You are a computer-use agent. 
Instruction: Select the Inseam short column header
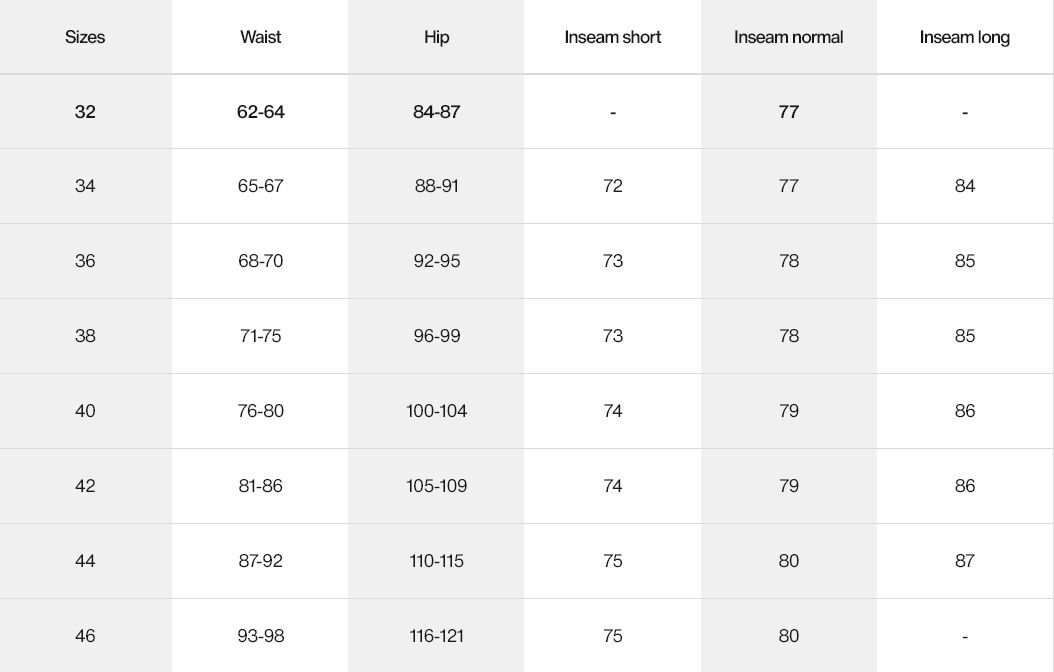coord(612,37)
